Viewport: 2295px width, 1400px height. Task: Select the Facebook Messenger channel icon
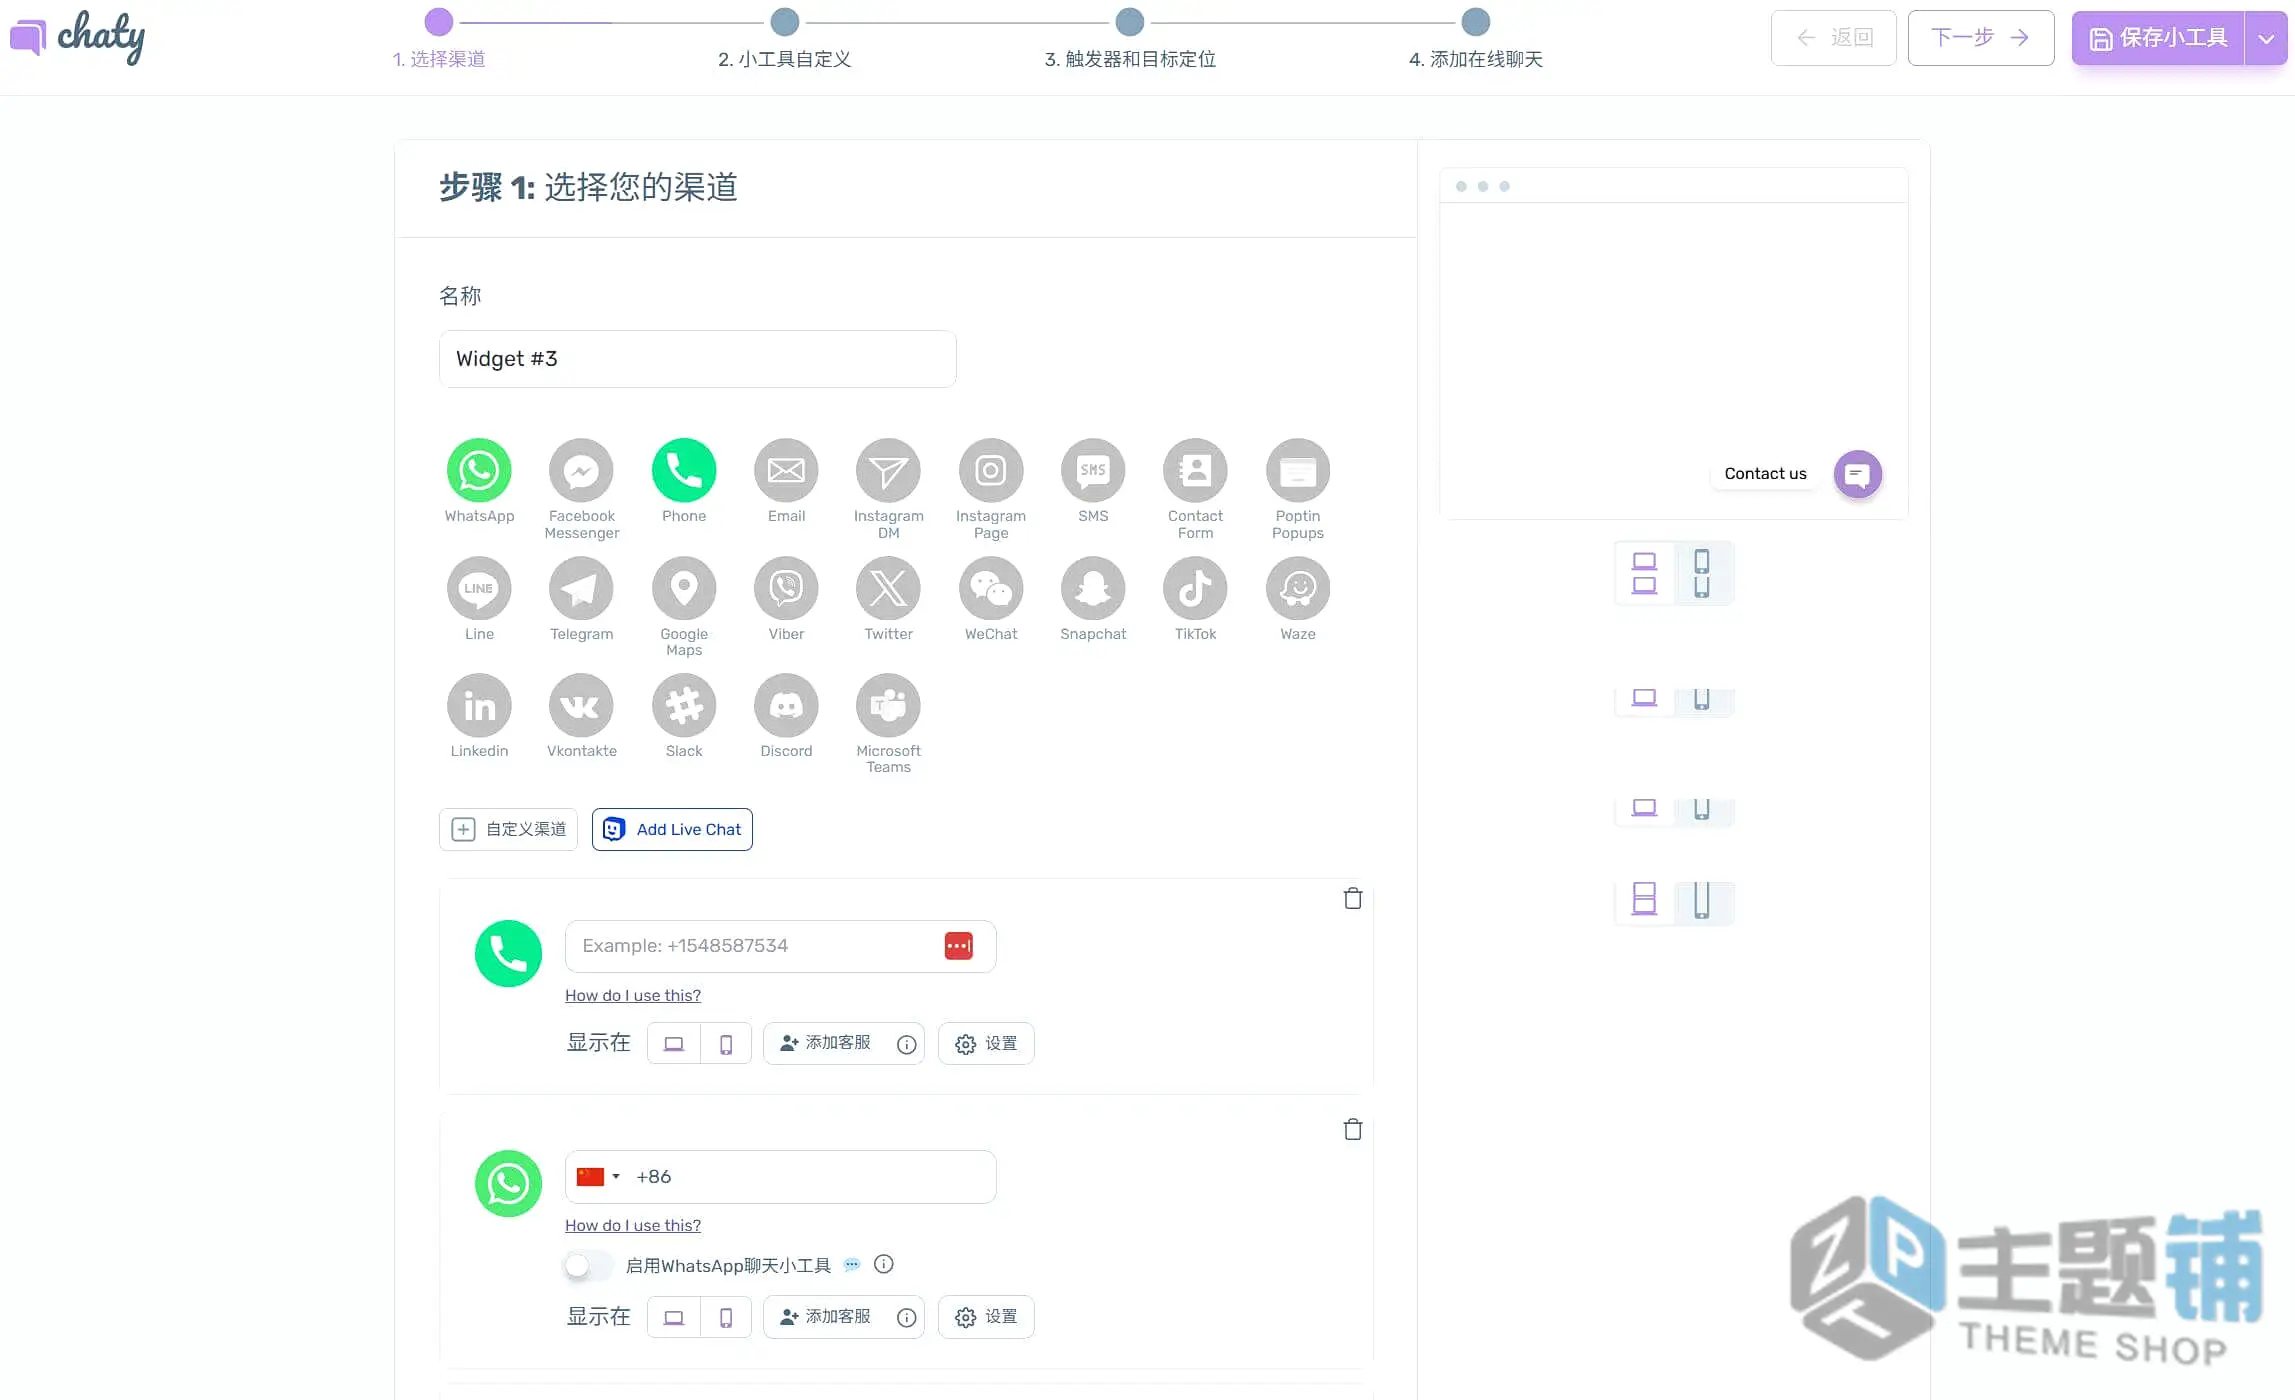[x=581, y=470]
